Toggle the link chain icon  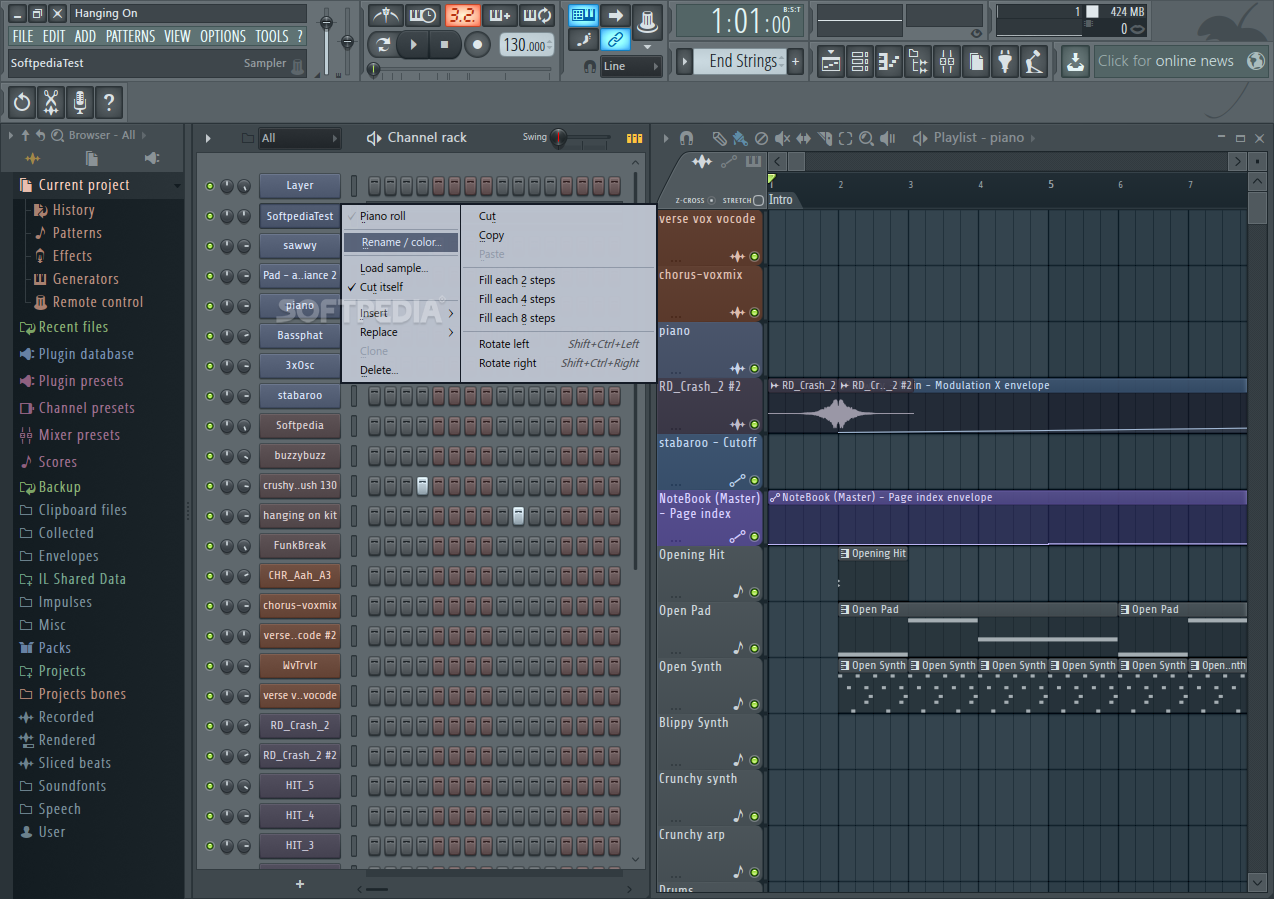tap(616, 40)
